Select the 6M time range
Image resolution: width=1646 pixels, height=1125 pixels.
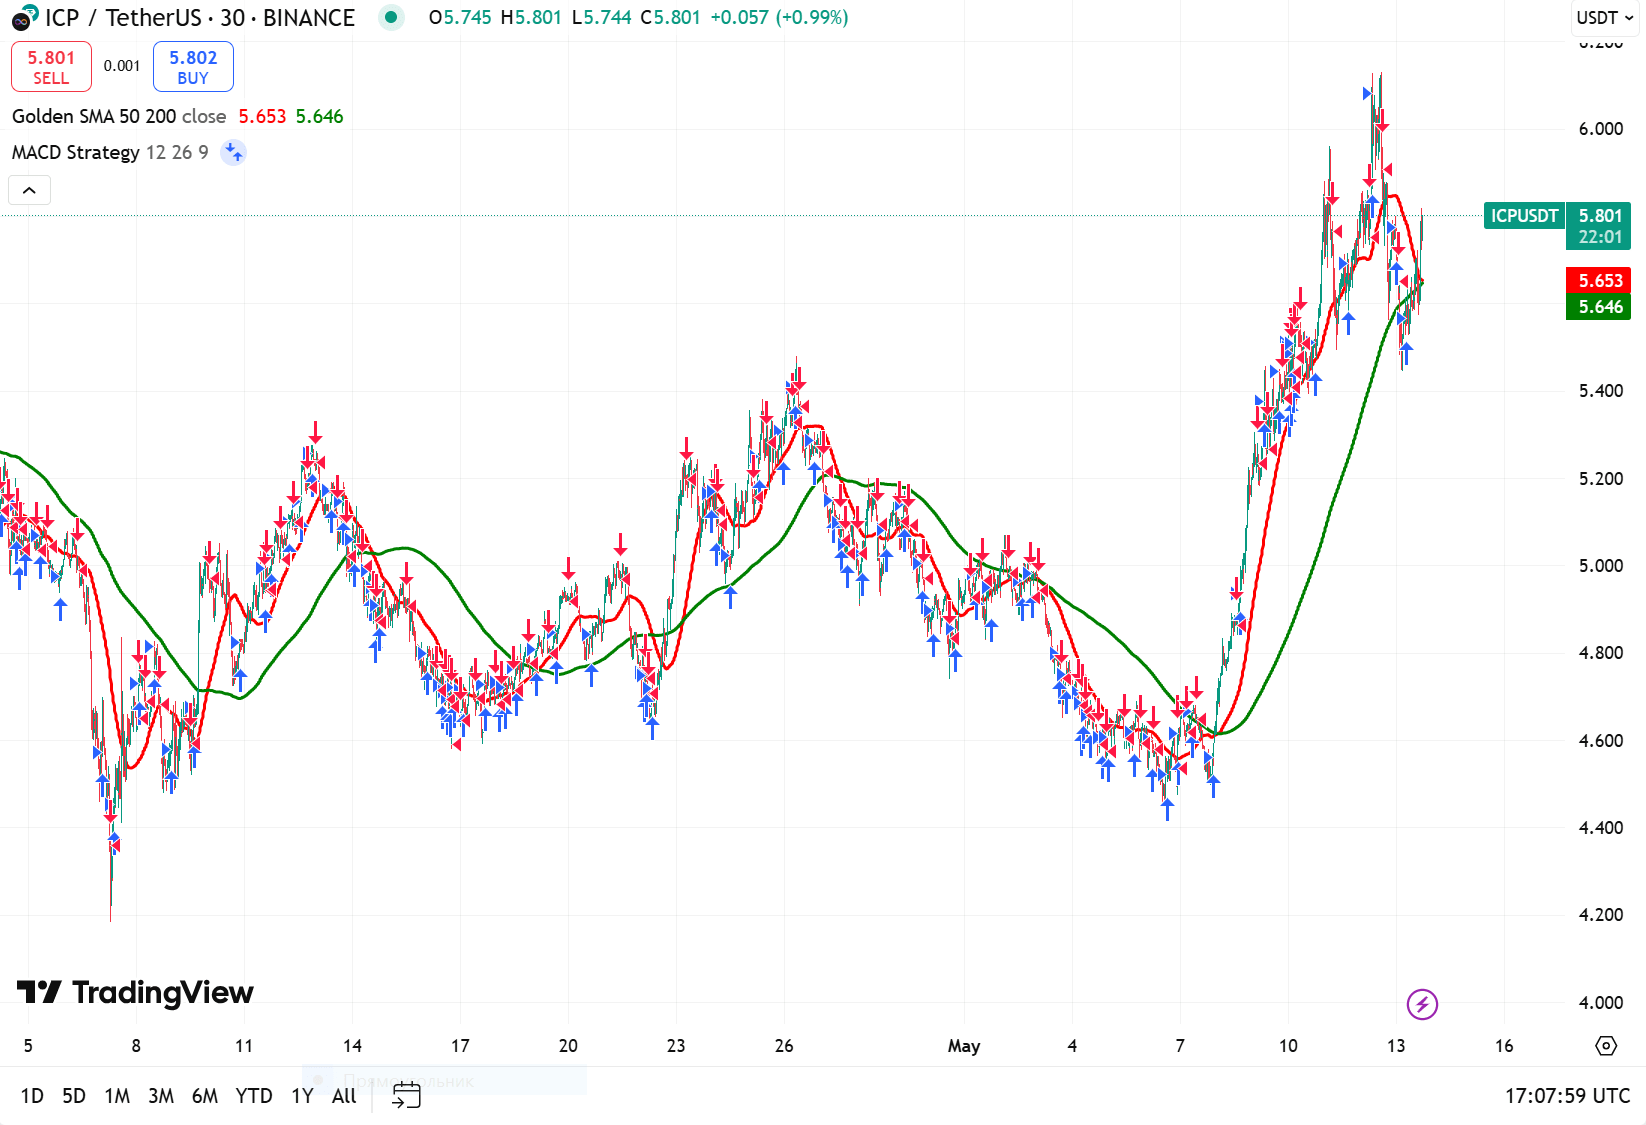tap(205, 1095)
